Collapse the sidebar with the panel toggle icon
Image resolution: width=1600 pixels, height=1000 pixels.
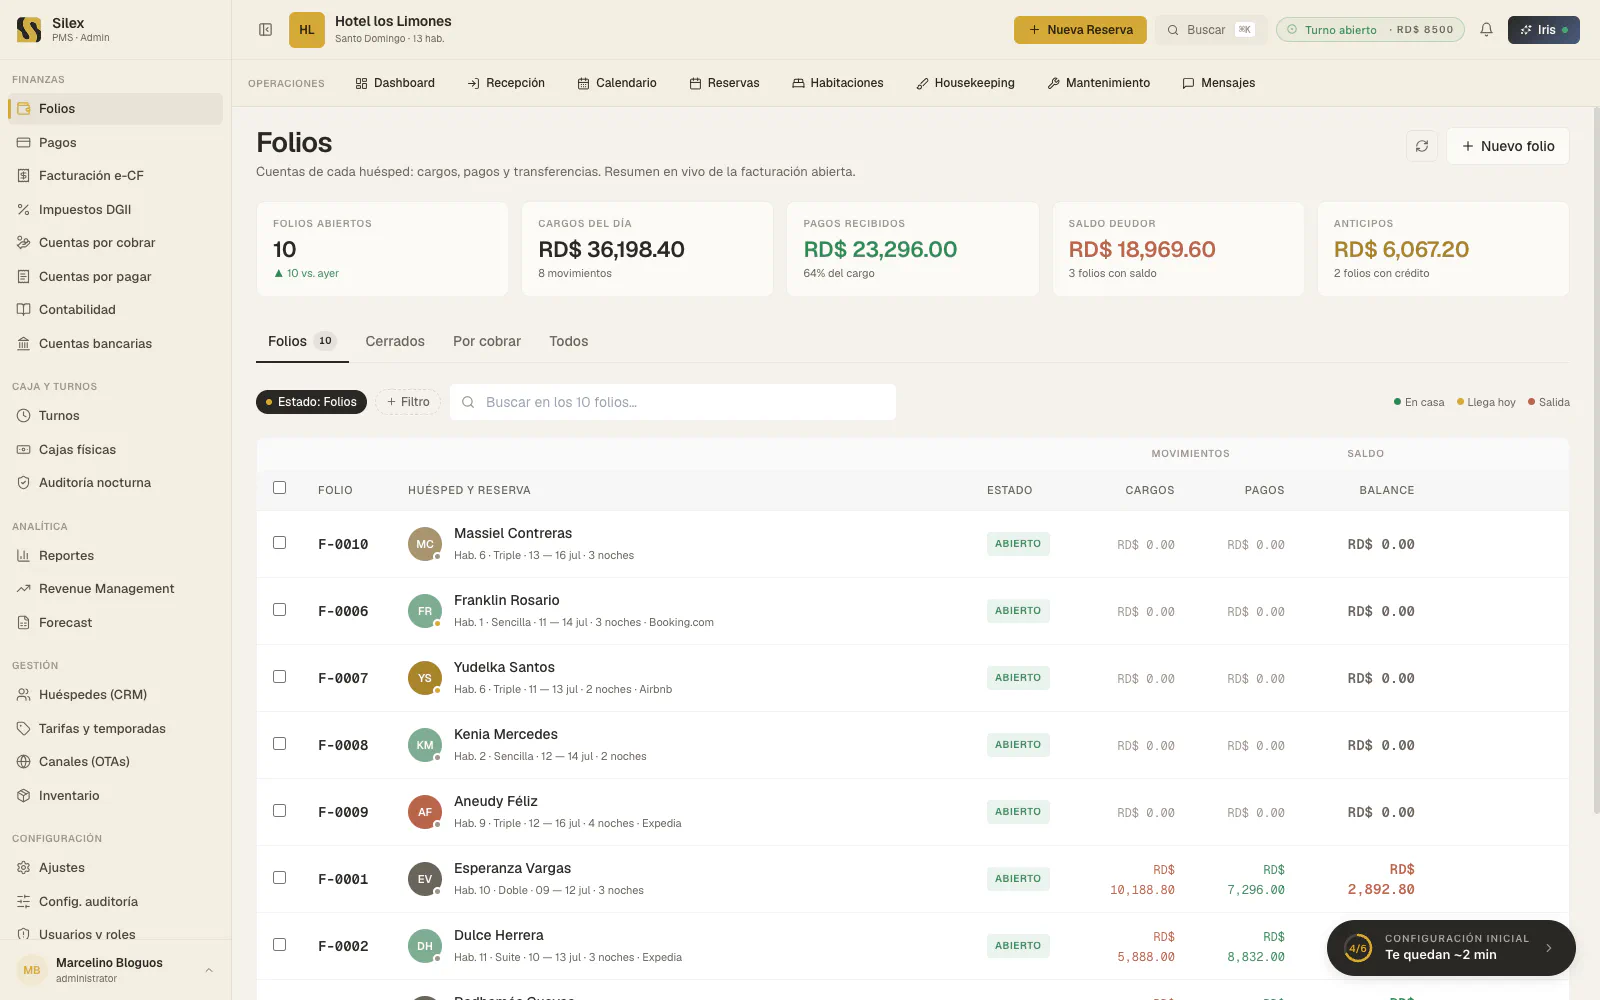tap(266, 30)
